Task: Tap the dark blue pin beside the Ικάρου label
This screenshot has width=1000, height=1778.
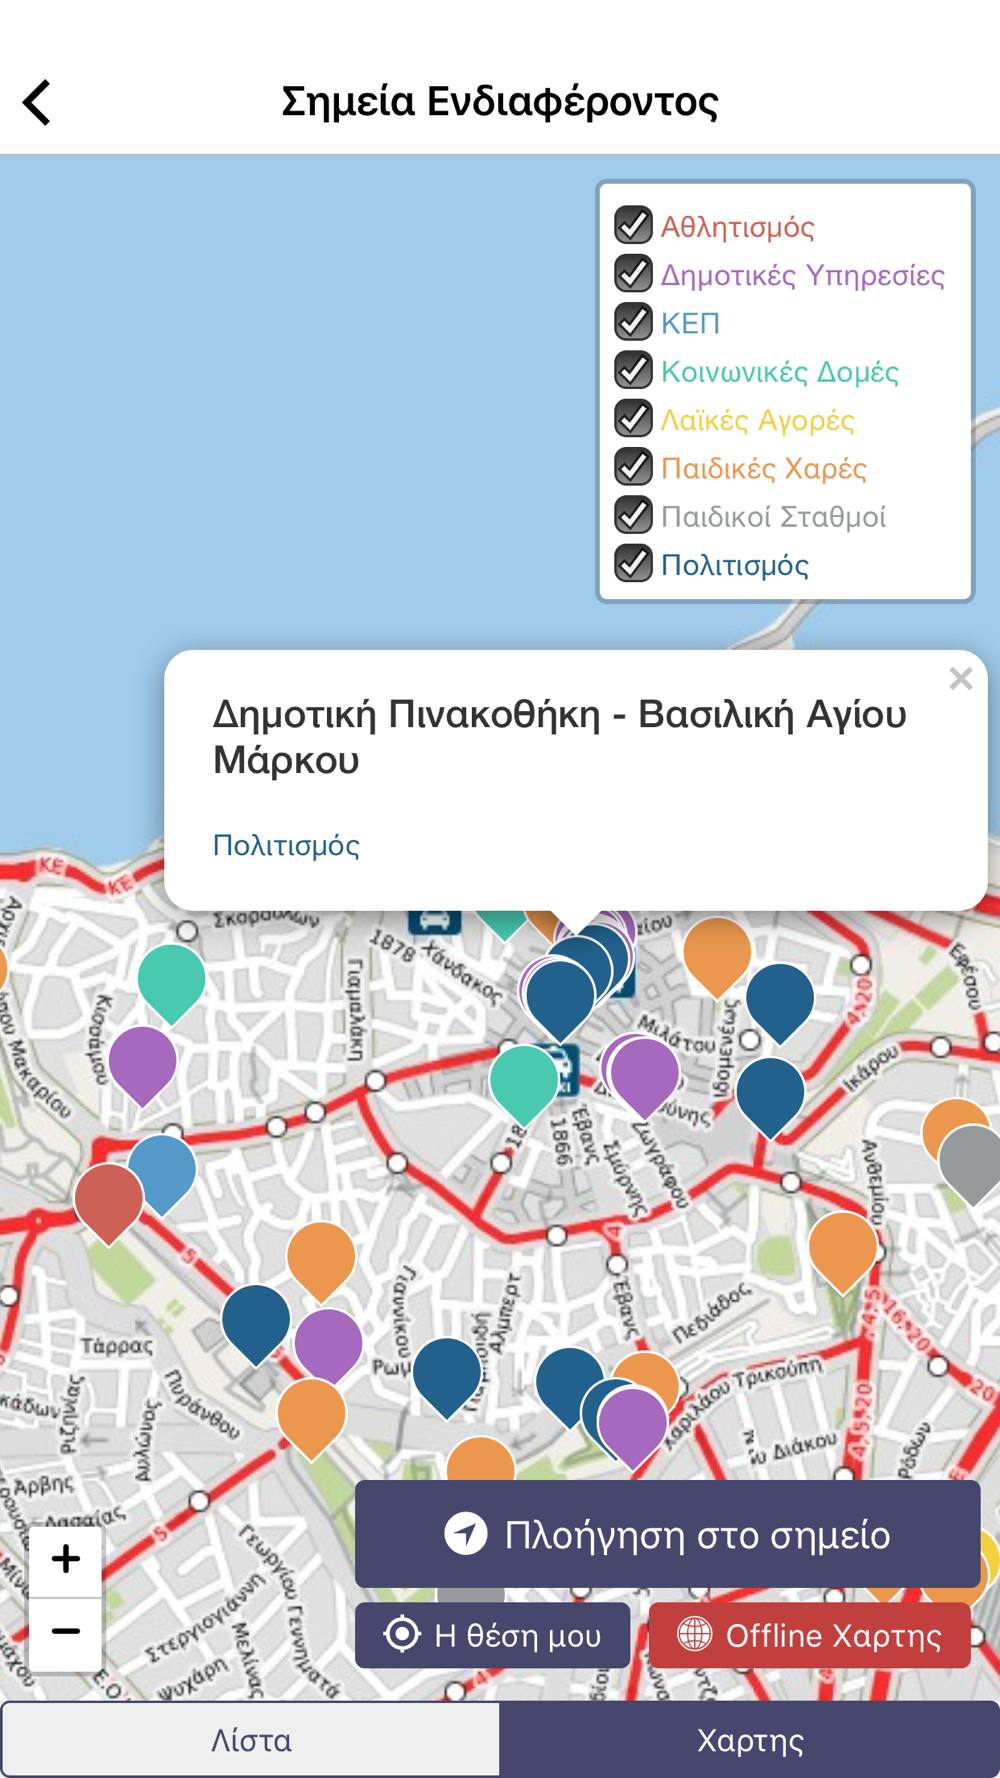Action: 771,1097
